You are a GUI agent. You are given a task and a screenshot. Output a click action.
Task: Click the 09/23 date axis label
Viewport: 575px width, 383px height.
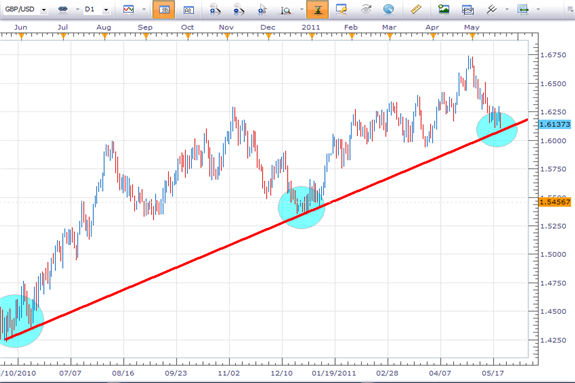pos(176,373)
